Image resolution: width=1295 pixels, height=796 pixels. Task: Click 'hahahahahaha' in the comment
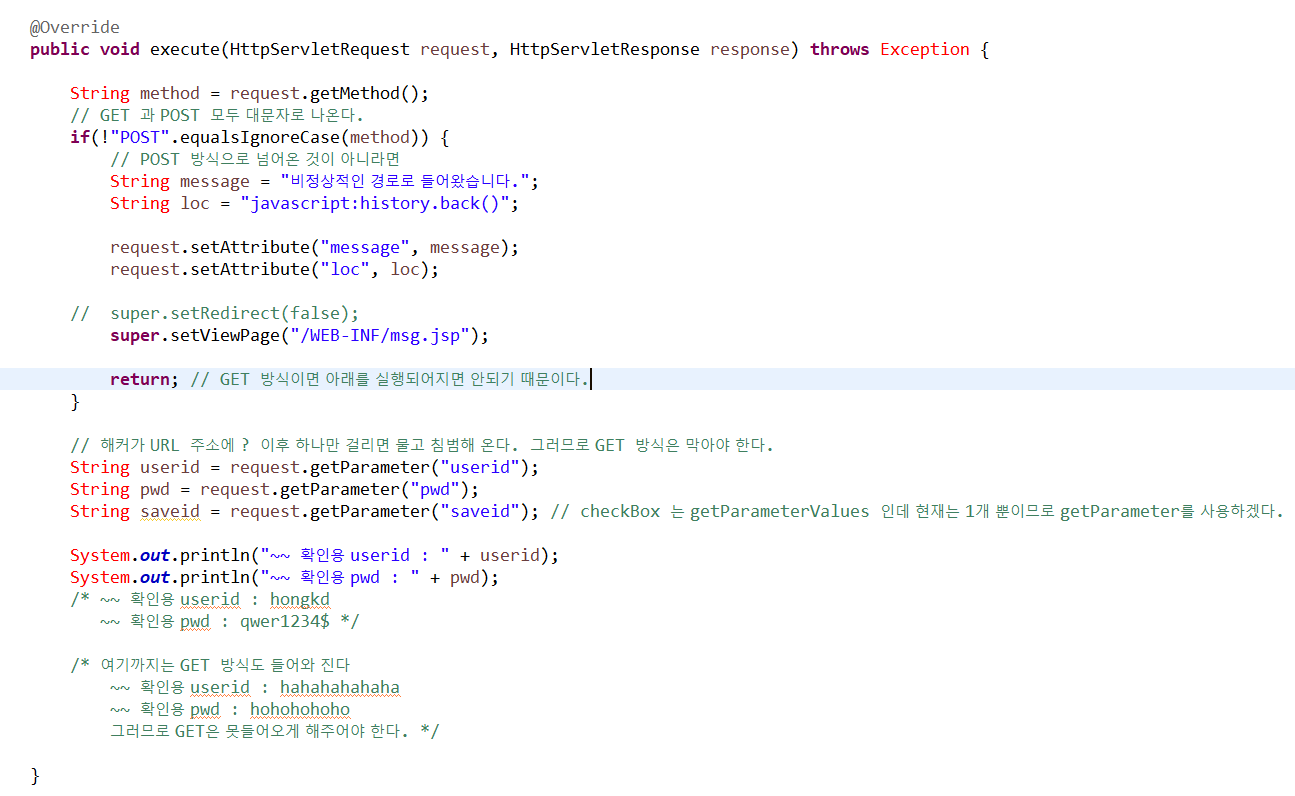(x=340, y=687)
